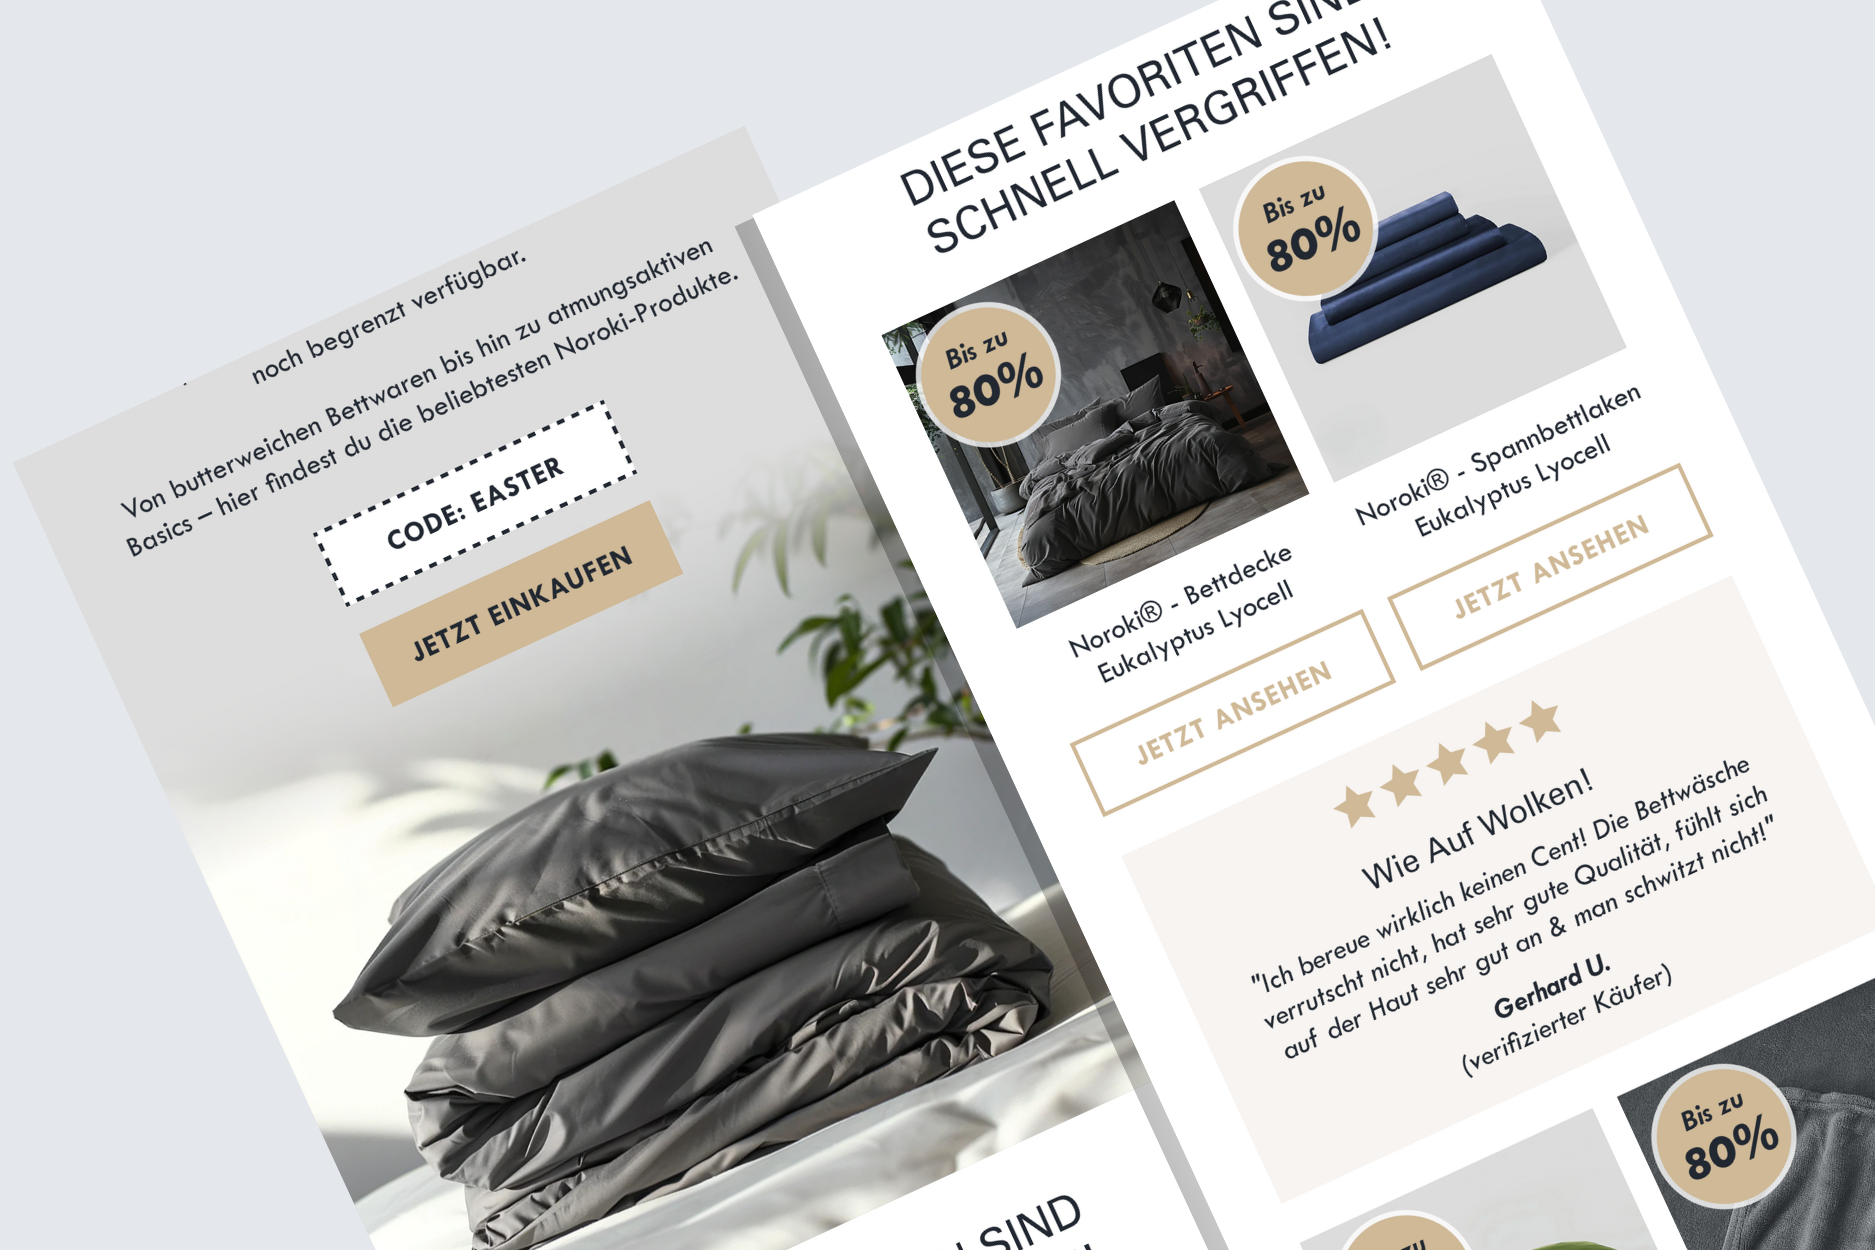1875x1250 pixels.
Task: Click the middle review star
Action: point(1448,762)
